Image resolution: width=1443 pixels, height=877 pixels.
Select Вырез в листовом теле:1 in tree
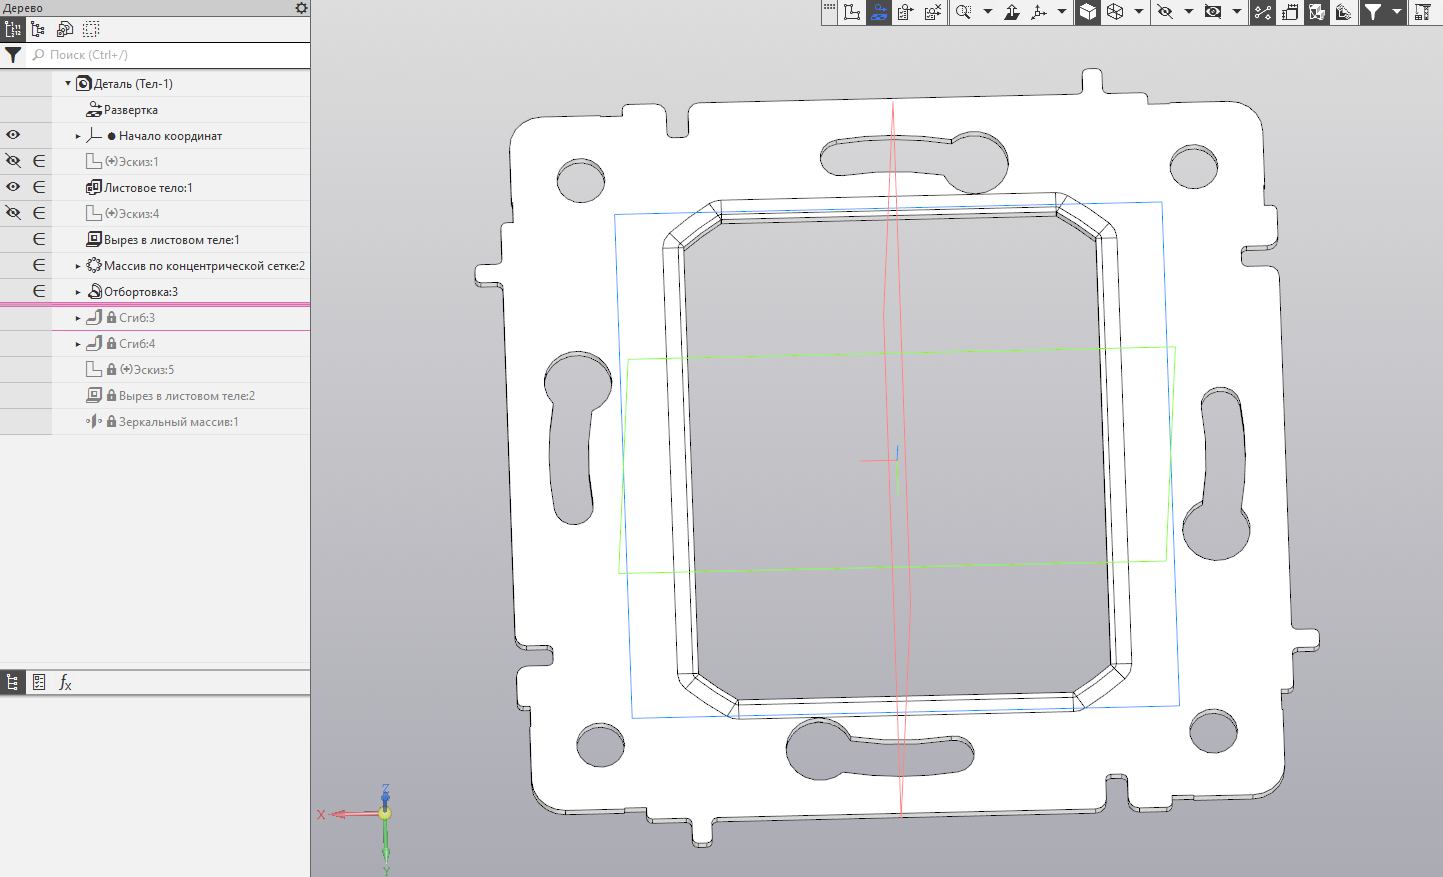171,240
